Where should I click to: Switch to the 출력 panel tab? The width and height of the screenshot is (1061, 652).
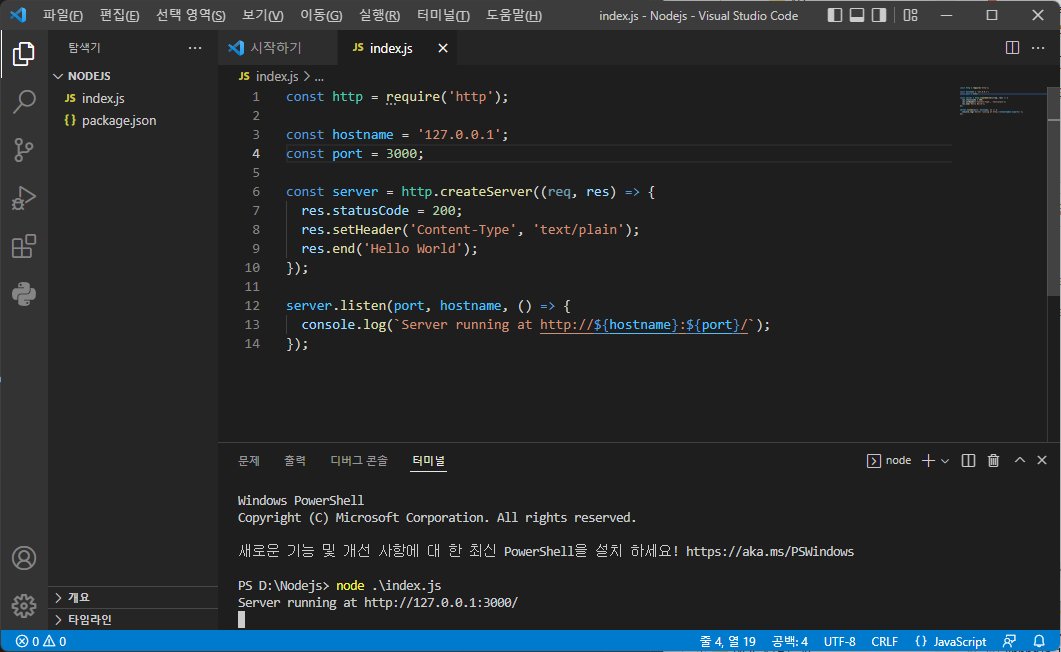[x=294, y=461]
